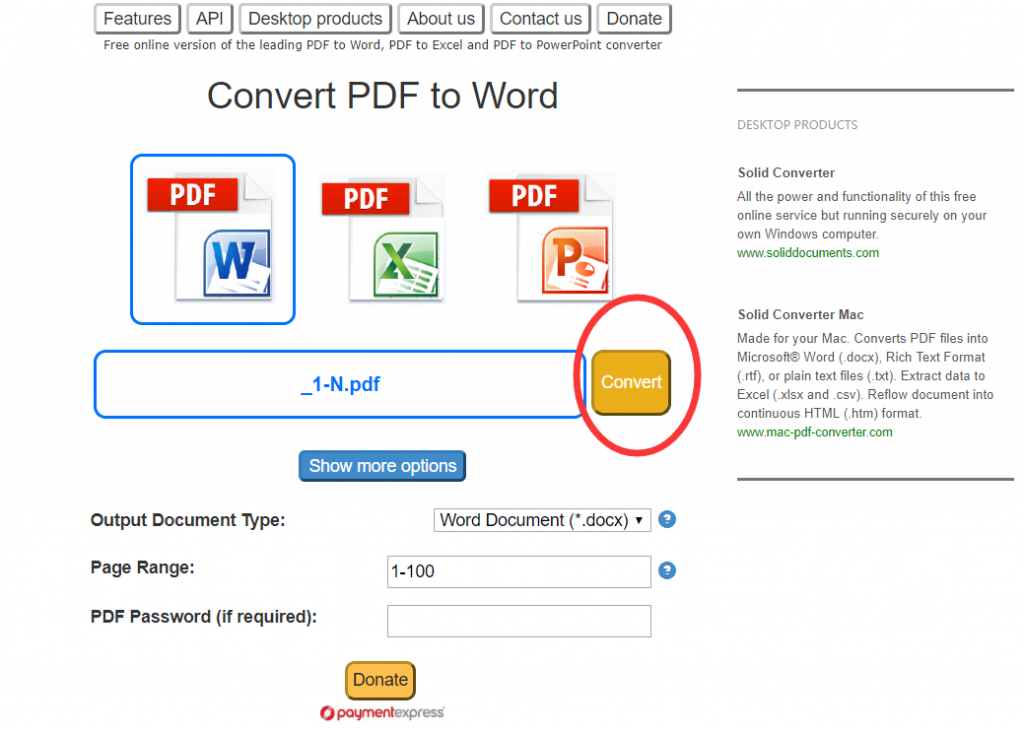
Task: Open the Output Document Type dropdown
Action: pyautogui.click(x=542, y=520)
